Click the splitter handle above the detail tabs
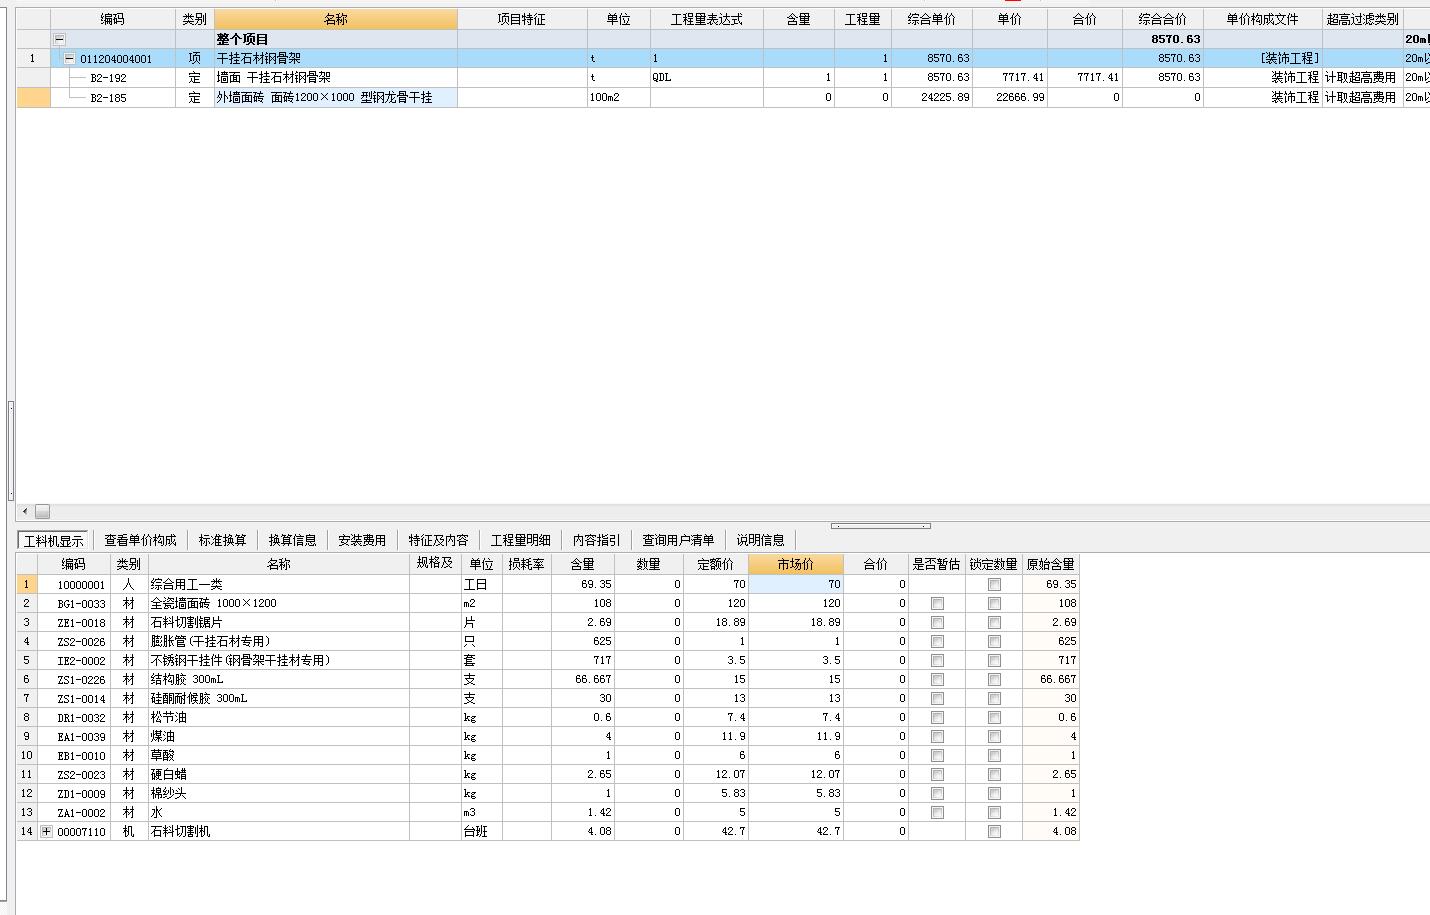The height and width of the screenshot is (915, 1430). 880,526
